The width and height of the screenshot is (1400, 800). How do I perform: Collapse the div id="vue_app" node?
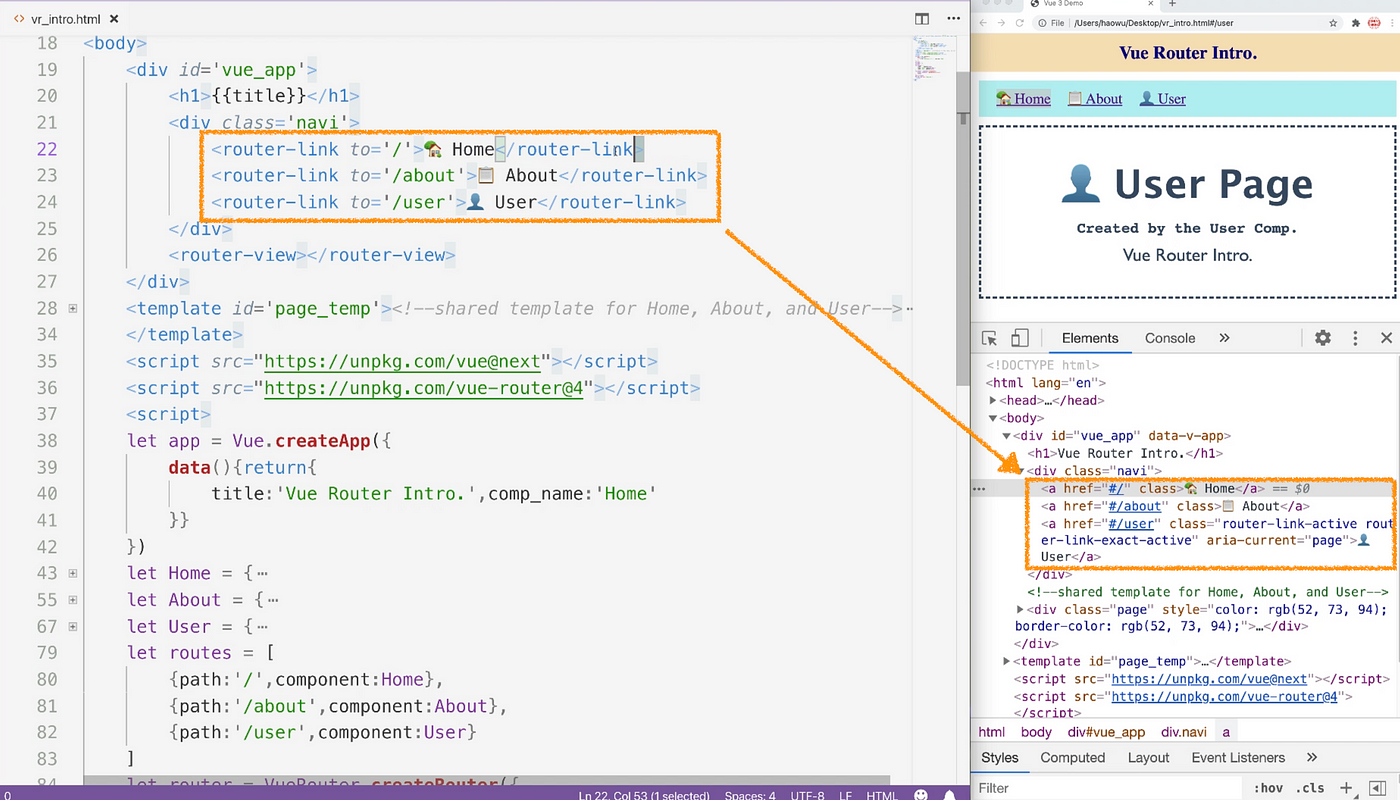pyautogui.click(x=1007, y=436)
